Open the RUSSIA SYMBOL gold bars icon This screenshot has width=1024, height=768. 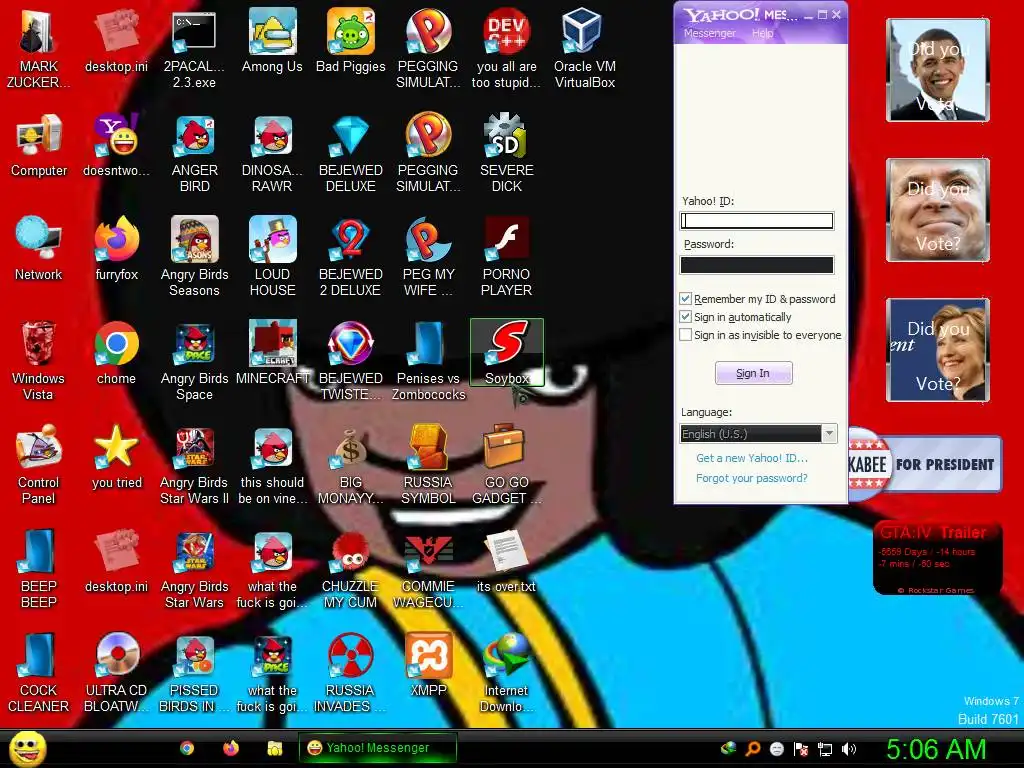428,465
